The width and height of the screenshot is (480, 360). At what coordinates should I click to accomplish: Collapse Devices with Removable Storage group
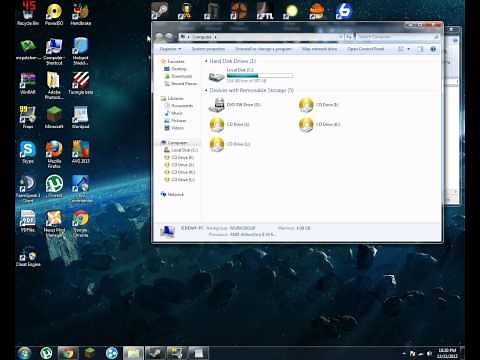pos(206,90)
